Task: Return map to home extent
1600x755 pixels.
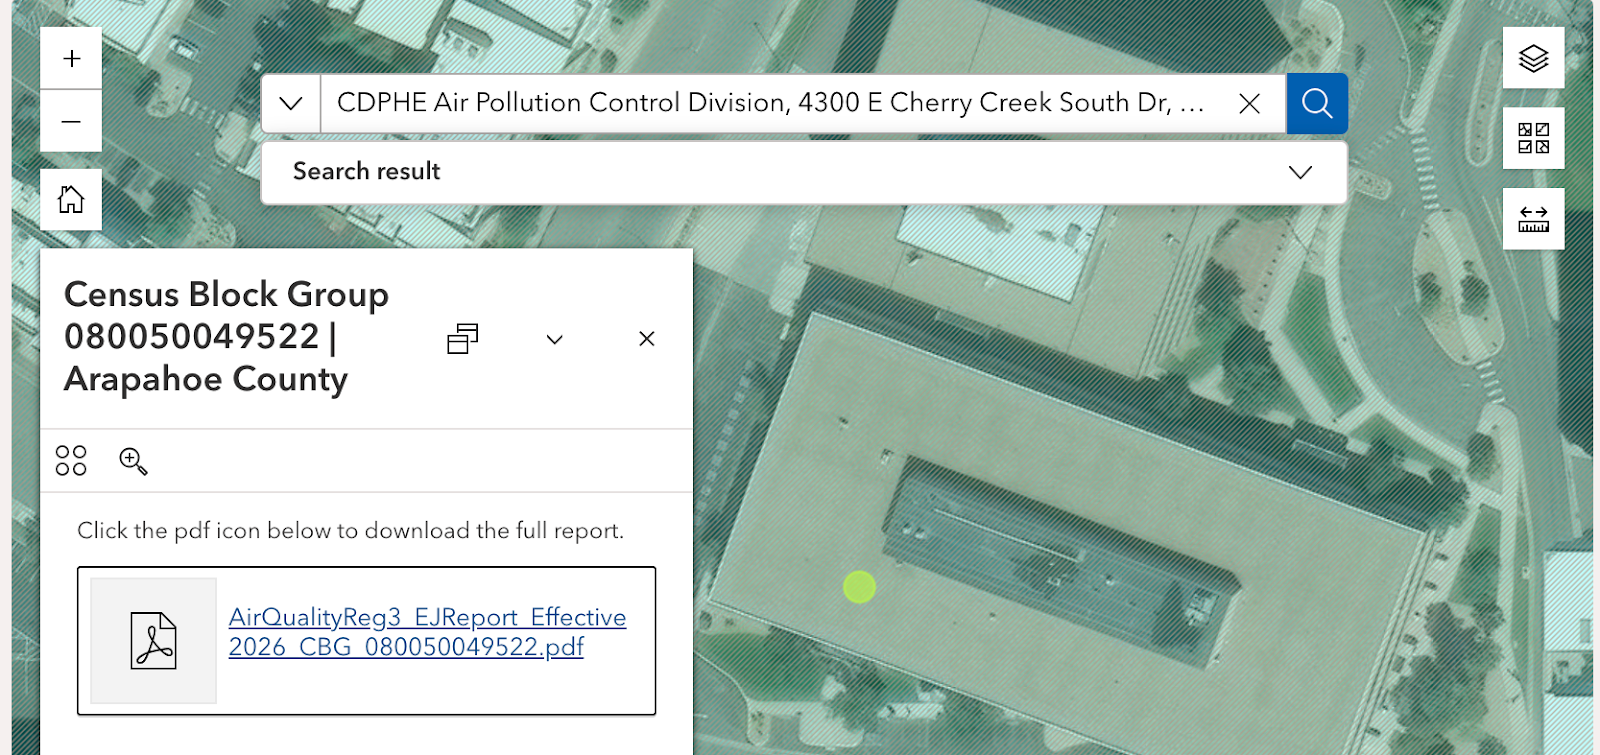Action: (71, 200)
